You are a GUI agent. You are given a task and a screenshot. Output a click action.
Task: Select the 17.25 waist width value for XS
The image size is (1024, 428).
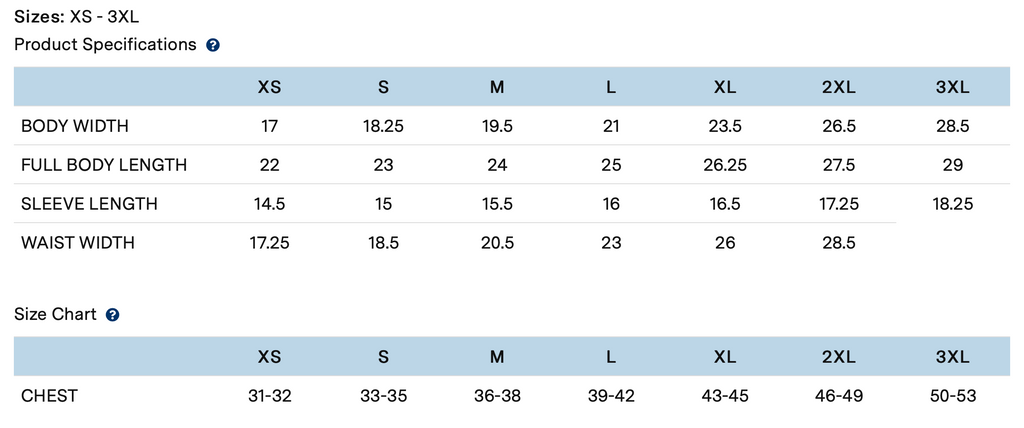pos(269,243)
